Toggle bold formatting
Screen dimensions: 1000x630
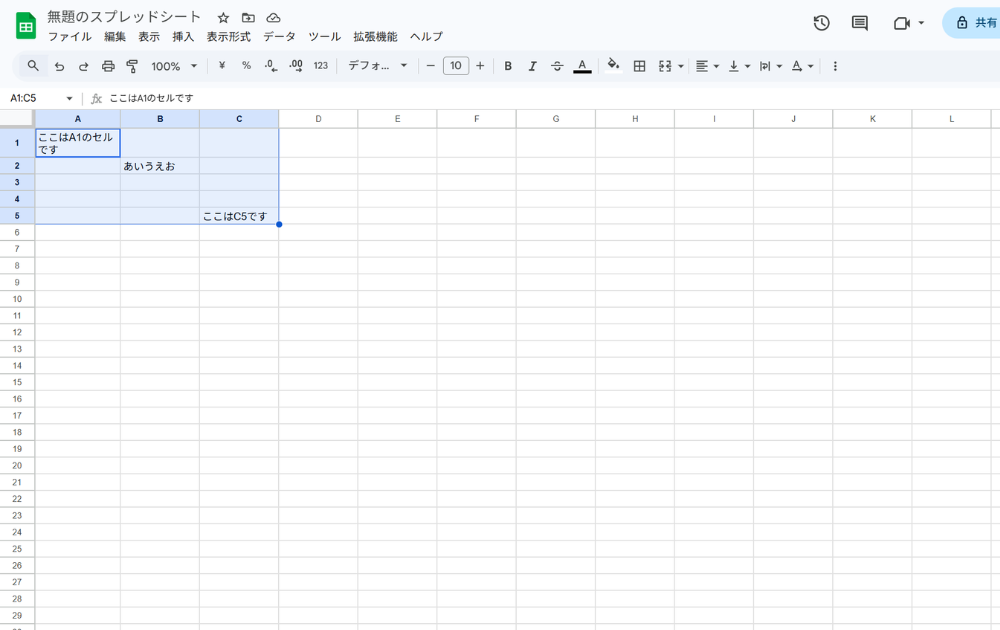[508, 66]
